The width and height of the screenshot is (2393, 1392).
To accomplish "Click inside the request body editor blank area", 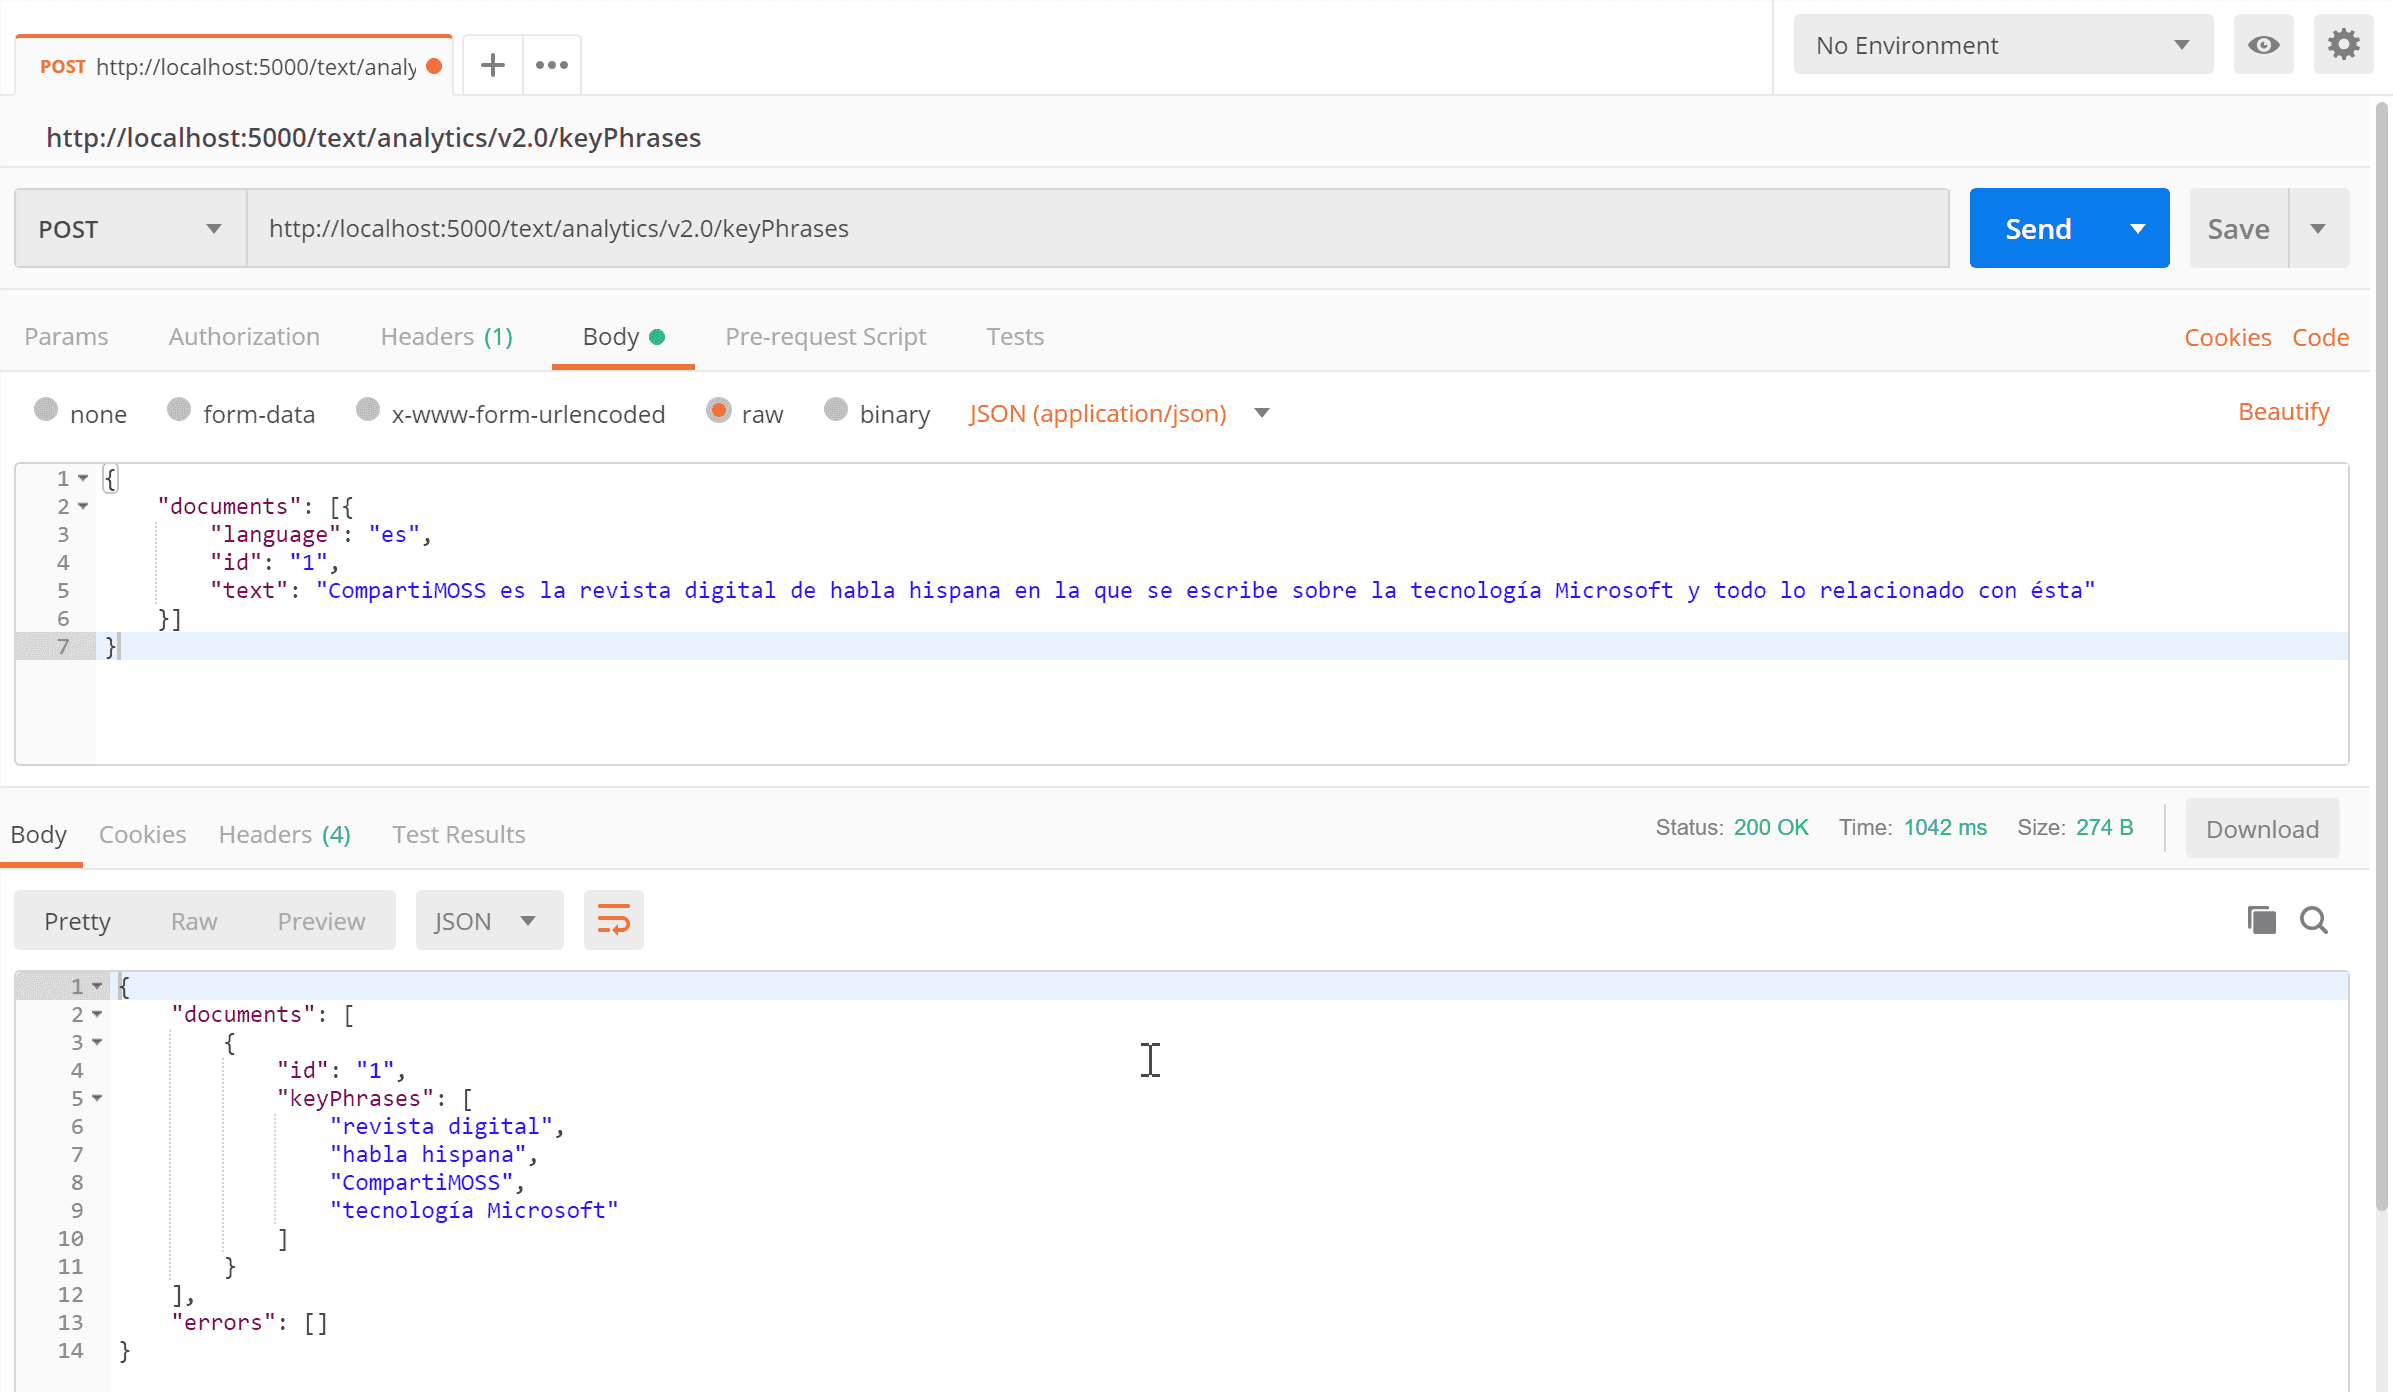I will 1220,710.
